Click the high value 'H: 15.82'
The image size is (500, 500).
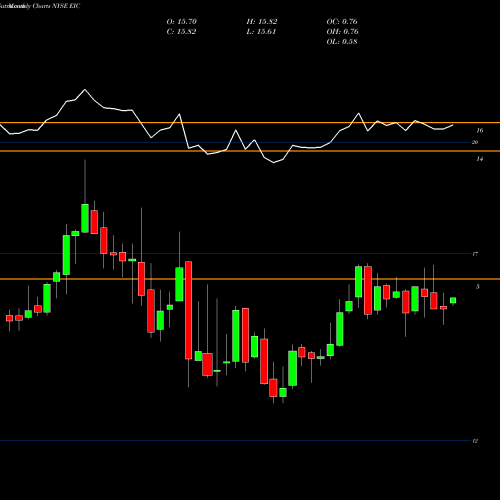coord(262,22)
